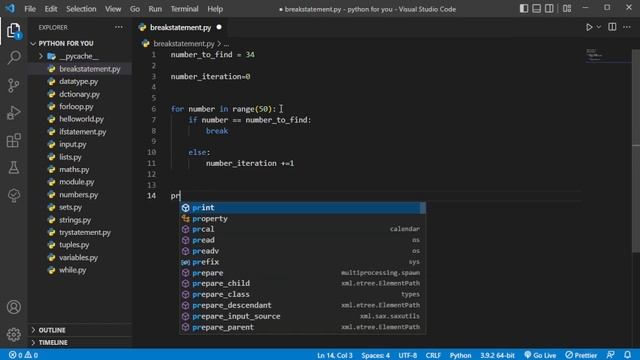Open the Help menu
The height and width of the screenshot is (360, 640).
click(215, 9)
